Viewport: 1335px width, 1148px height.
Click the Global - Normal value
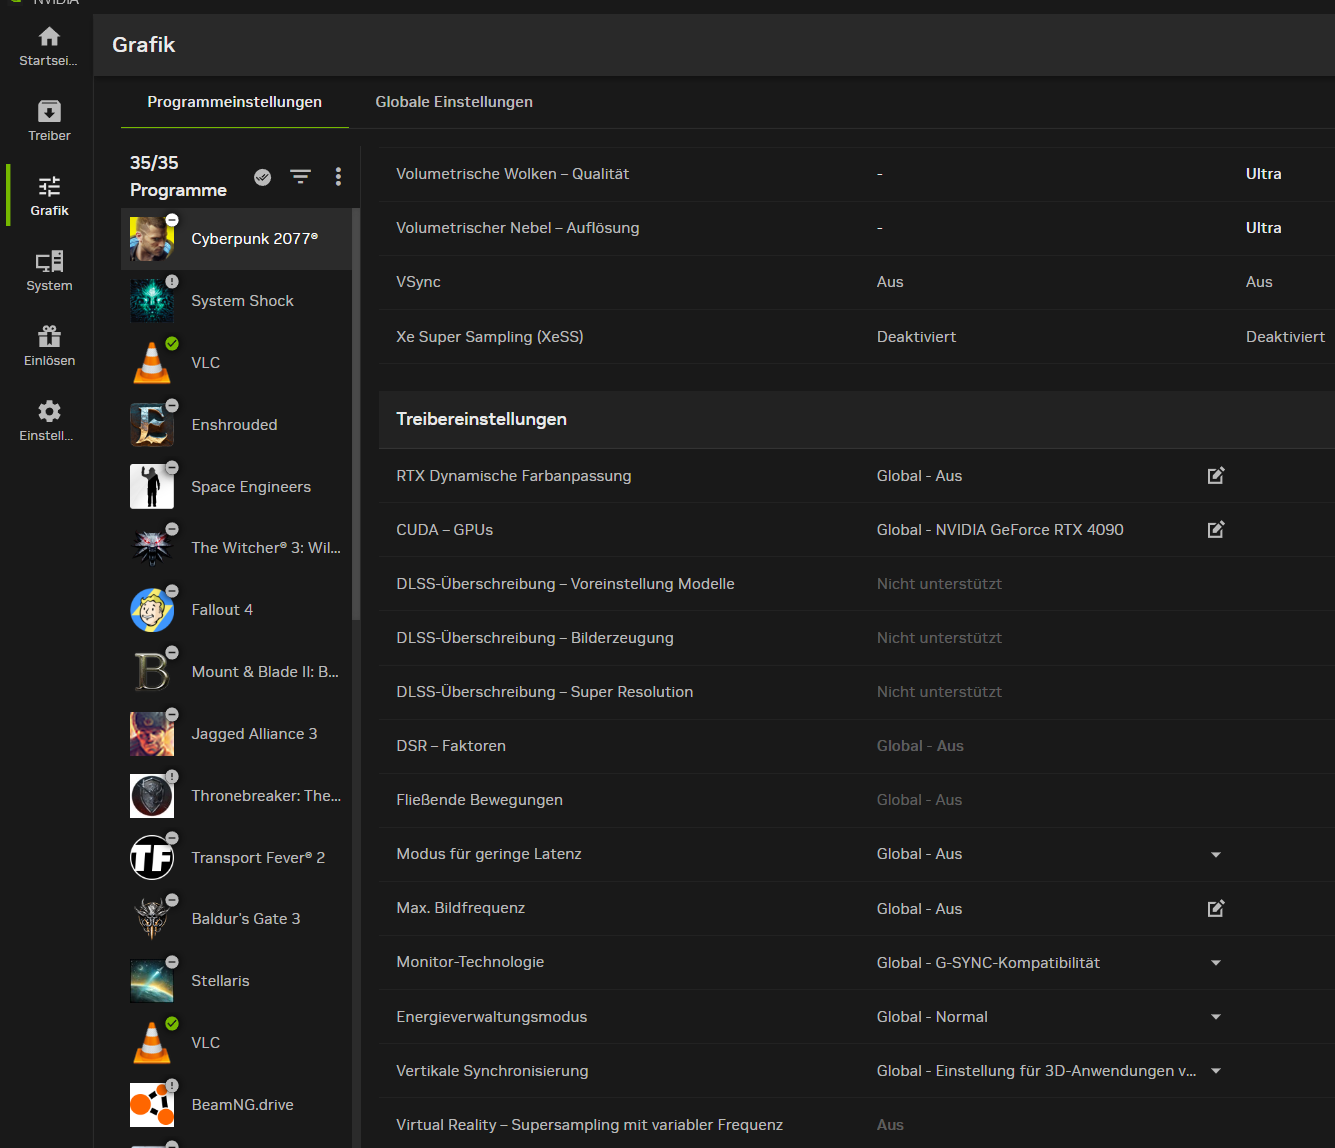932,1017
